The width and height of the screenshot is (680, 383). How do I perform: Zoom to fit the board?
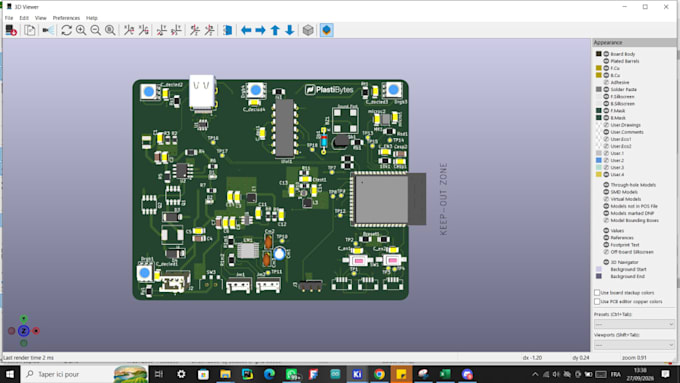click(x=110, y=30)
